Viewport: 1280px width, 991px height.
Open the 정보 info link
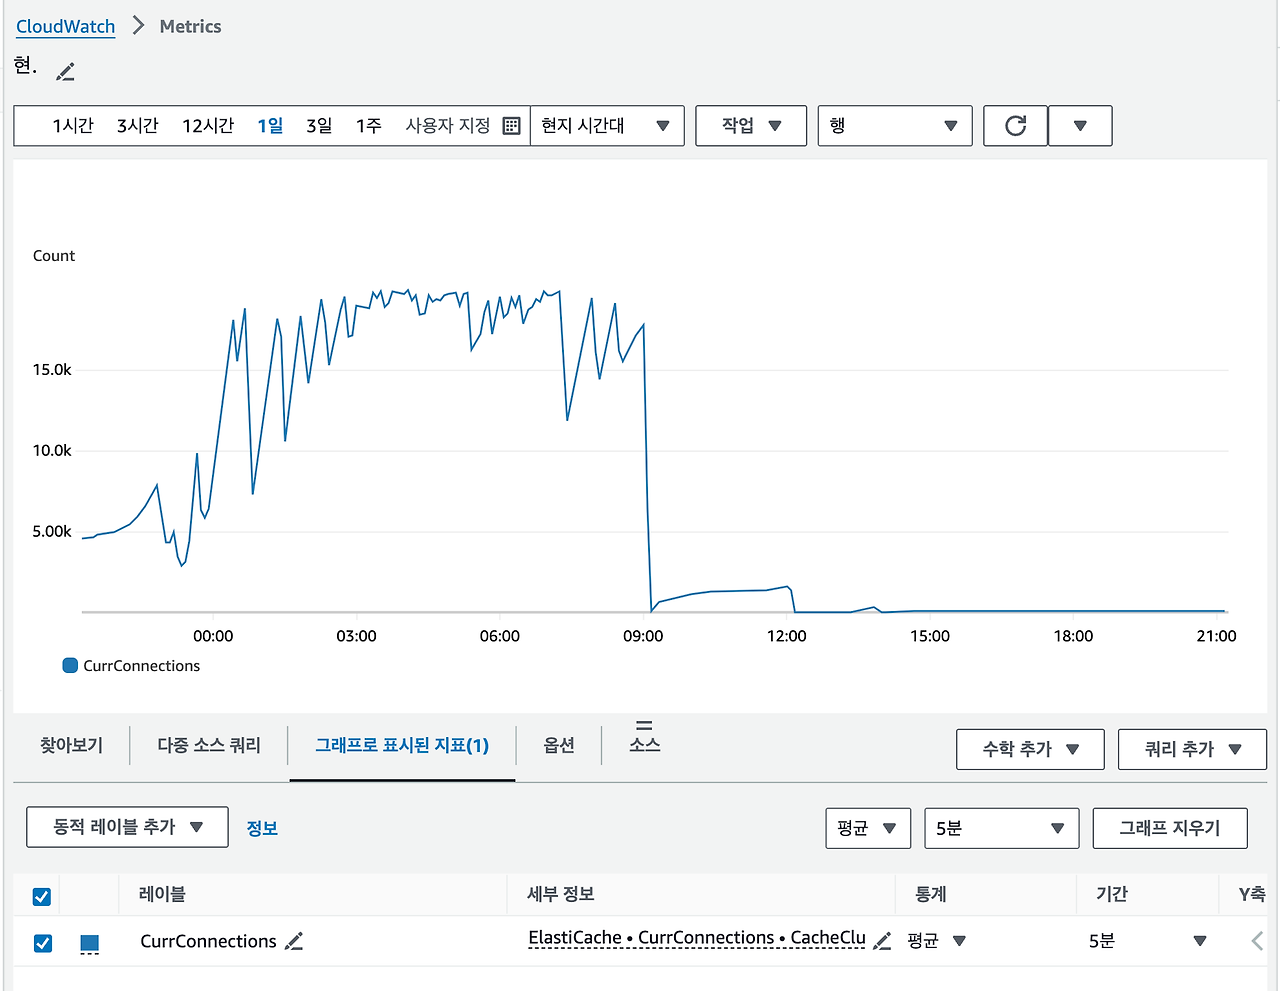(x=262, y=828)
